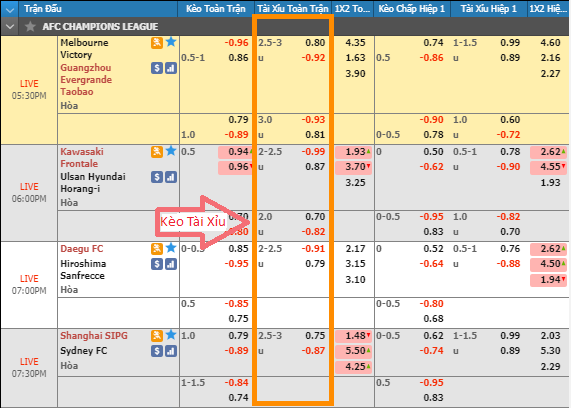Open statistics chart icon for Hiroshima Sanfrecce match
Screen dimensions: 571x408
(171, 264)
